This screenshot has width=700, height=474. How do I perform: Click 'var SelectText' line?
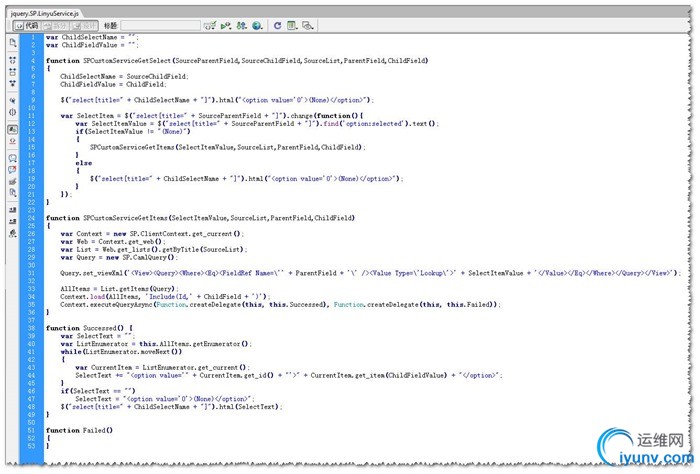coord(98,336)
